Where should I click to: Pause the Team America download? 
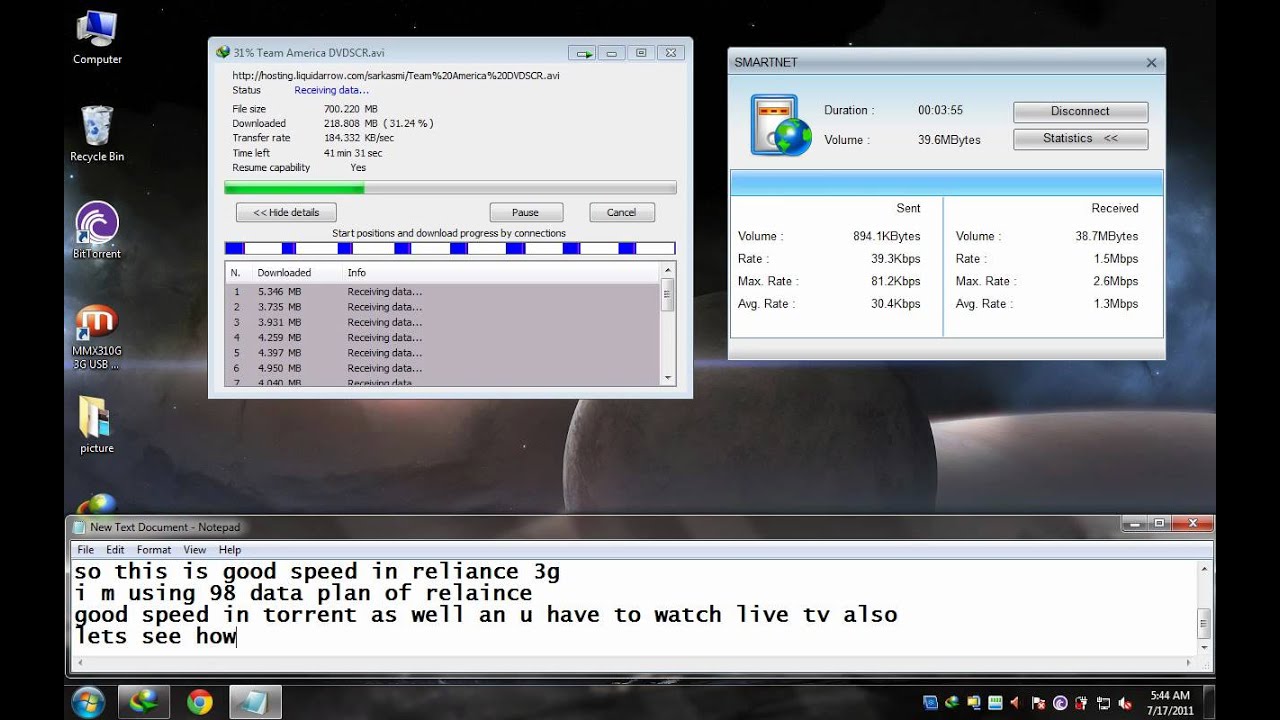click(526, 212)
